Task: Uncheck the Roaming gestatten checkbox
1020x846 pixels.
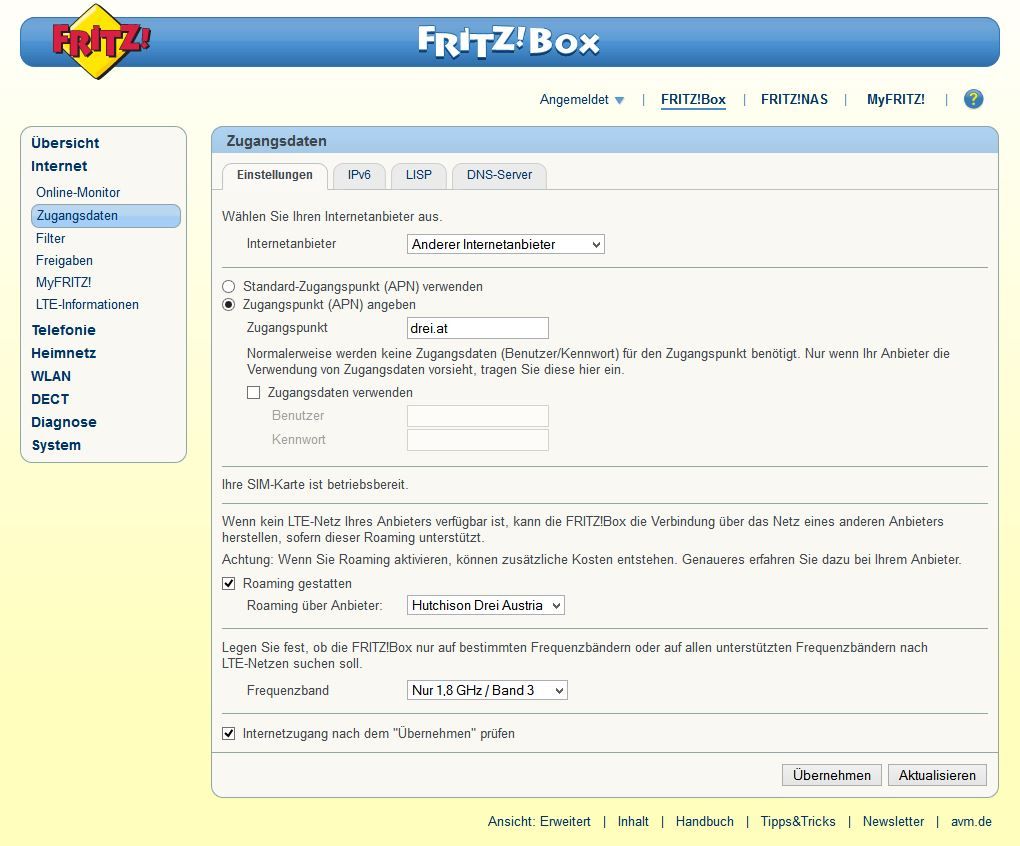Action: tap(229, 584)
